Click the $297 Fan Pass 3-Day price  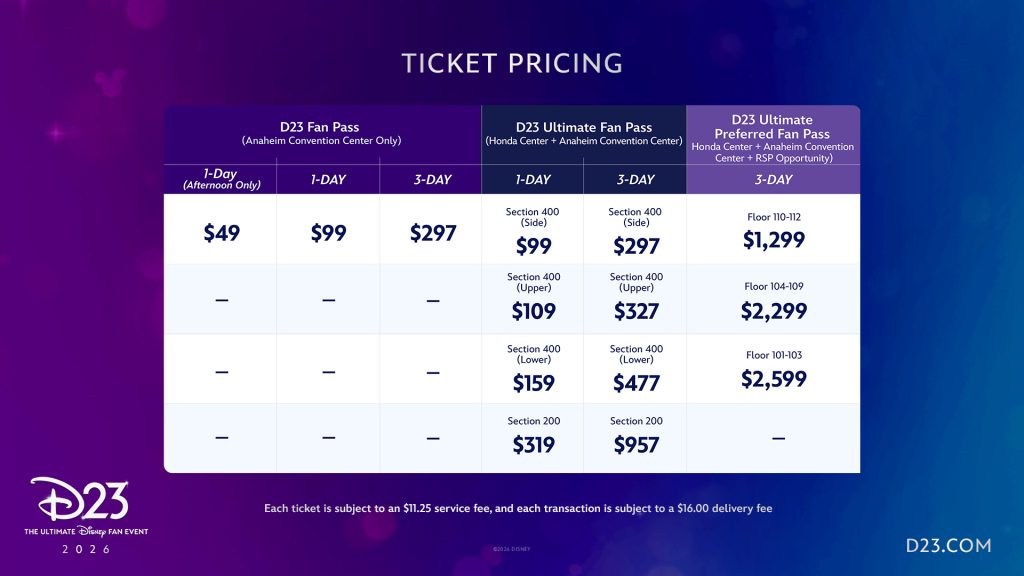click(432, 233)
